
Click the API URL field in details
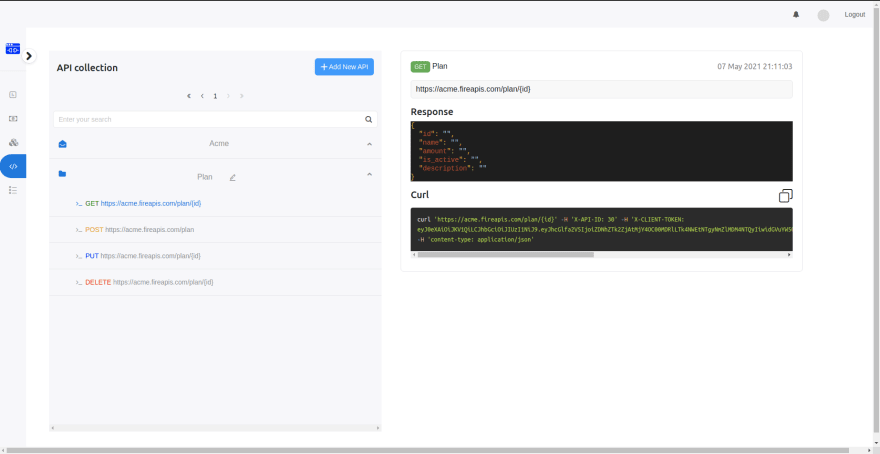pos(602,89)
